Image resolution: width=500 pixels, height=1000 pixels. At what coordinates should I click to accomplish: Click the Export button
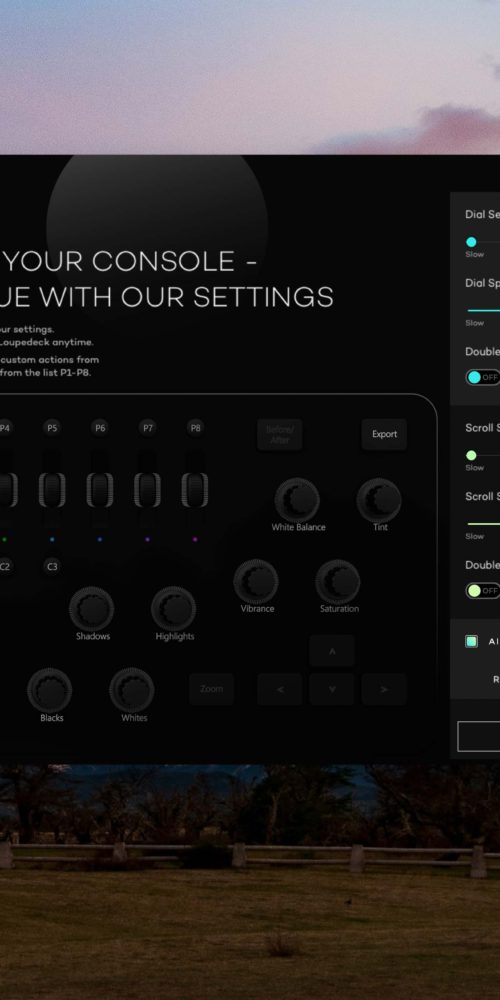click(385, 434)
